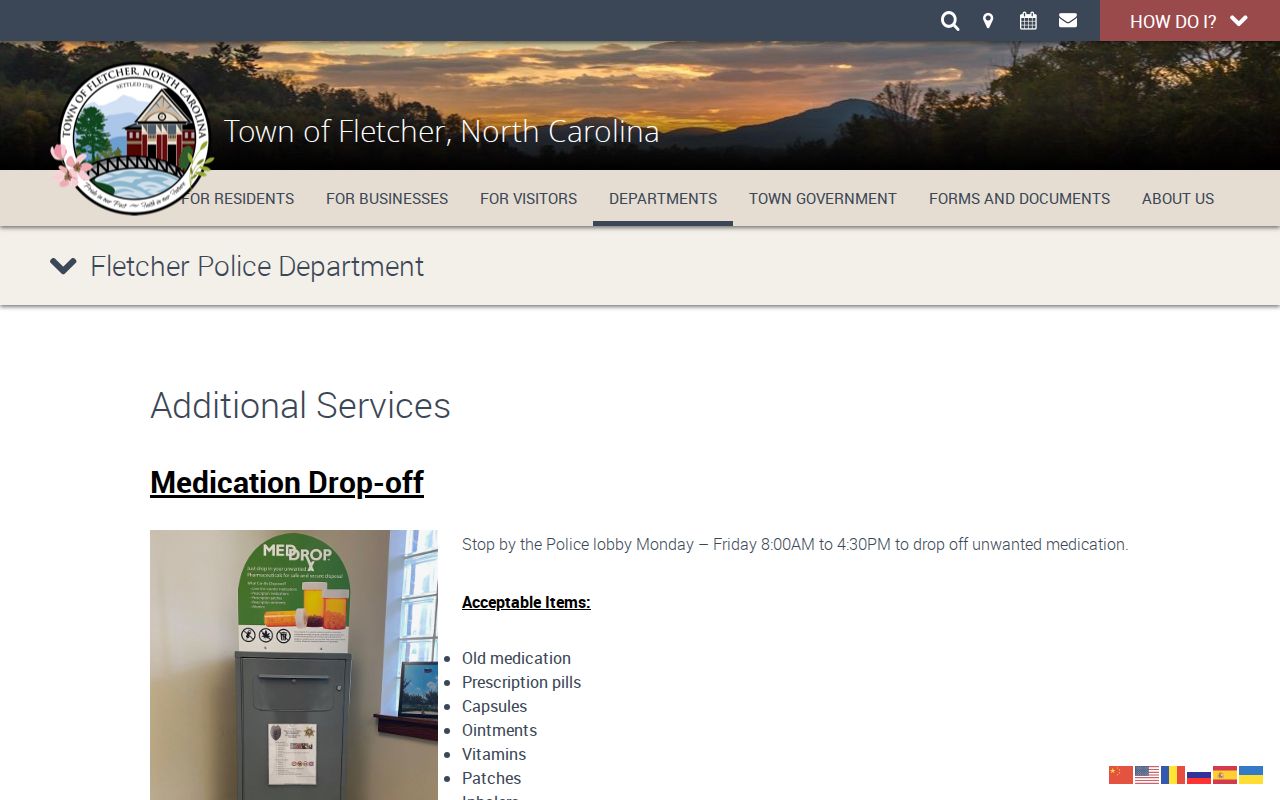Click the Ointments list item
This screenshot has height=800, width=1280.
(499, 730)
